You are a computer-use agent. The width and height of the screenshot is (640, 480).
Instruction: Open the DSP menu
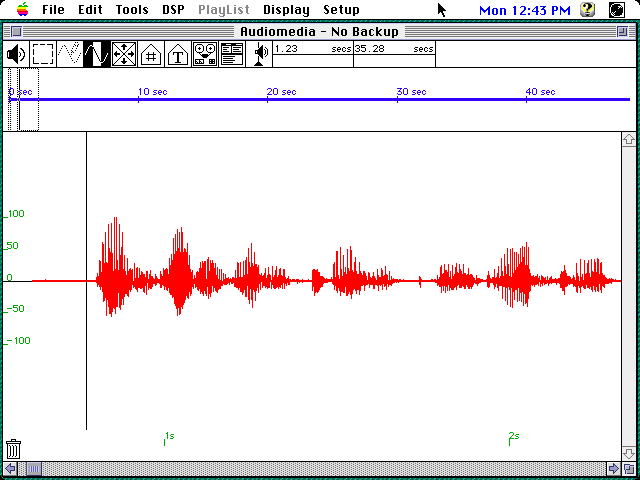coord(173,9)
